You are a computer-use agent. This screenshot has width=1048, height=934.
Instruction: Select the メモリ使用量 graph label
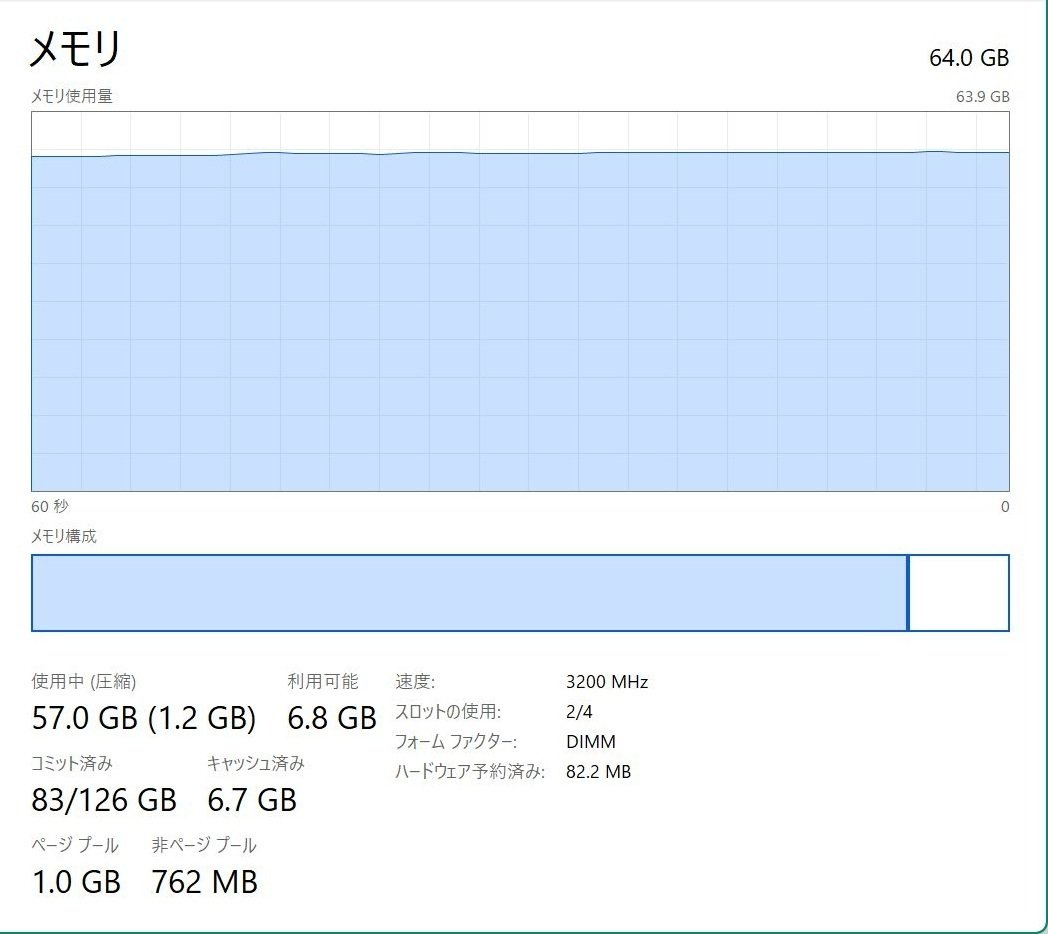[x=72, y=96]
